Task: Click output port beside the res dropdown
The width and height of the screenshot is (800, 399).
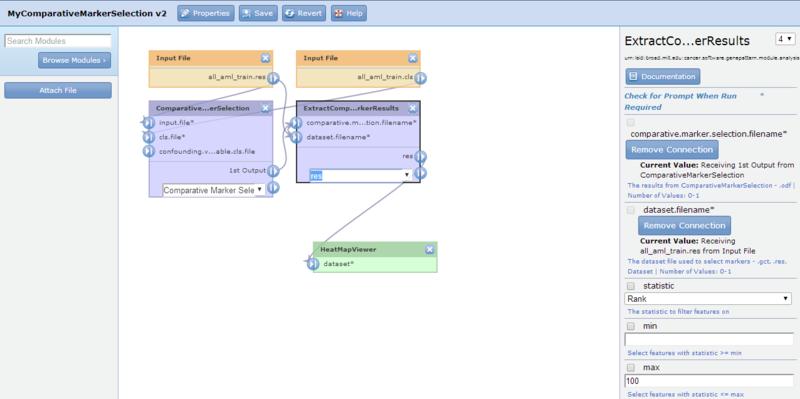Action: pyautogui.click(x=421, y=173)
